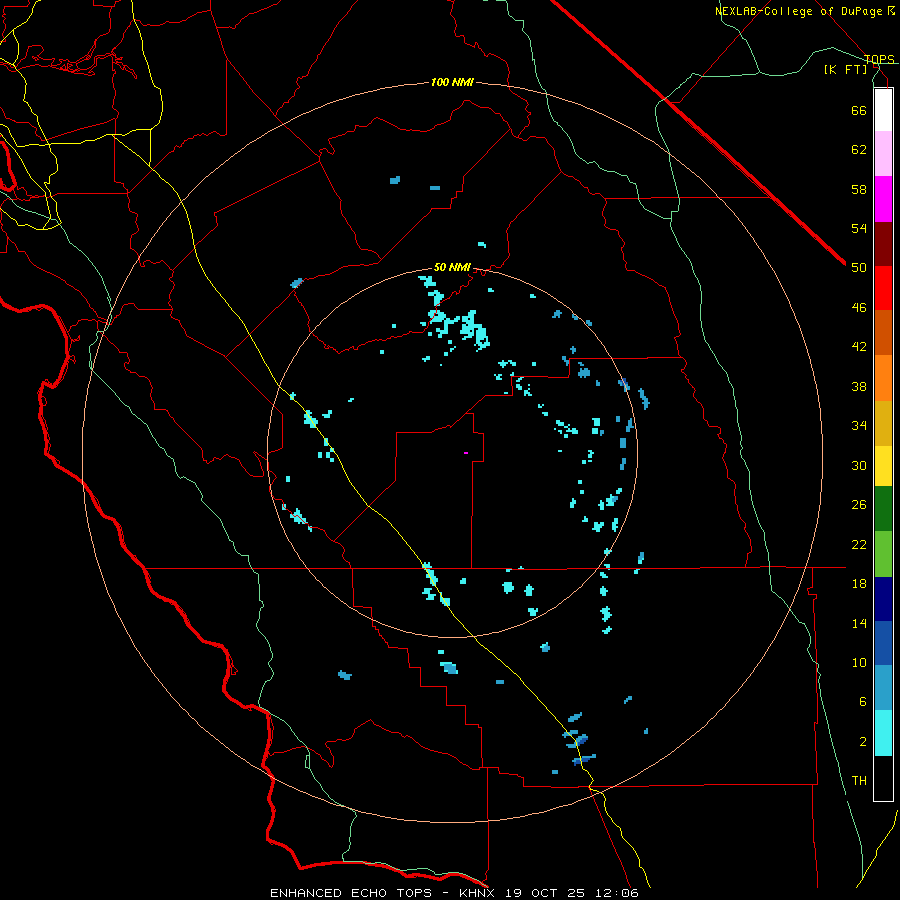Click the 50 legend value
The width and height of the screenshot is (900, 900).
859,268
